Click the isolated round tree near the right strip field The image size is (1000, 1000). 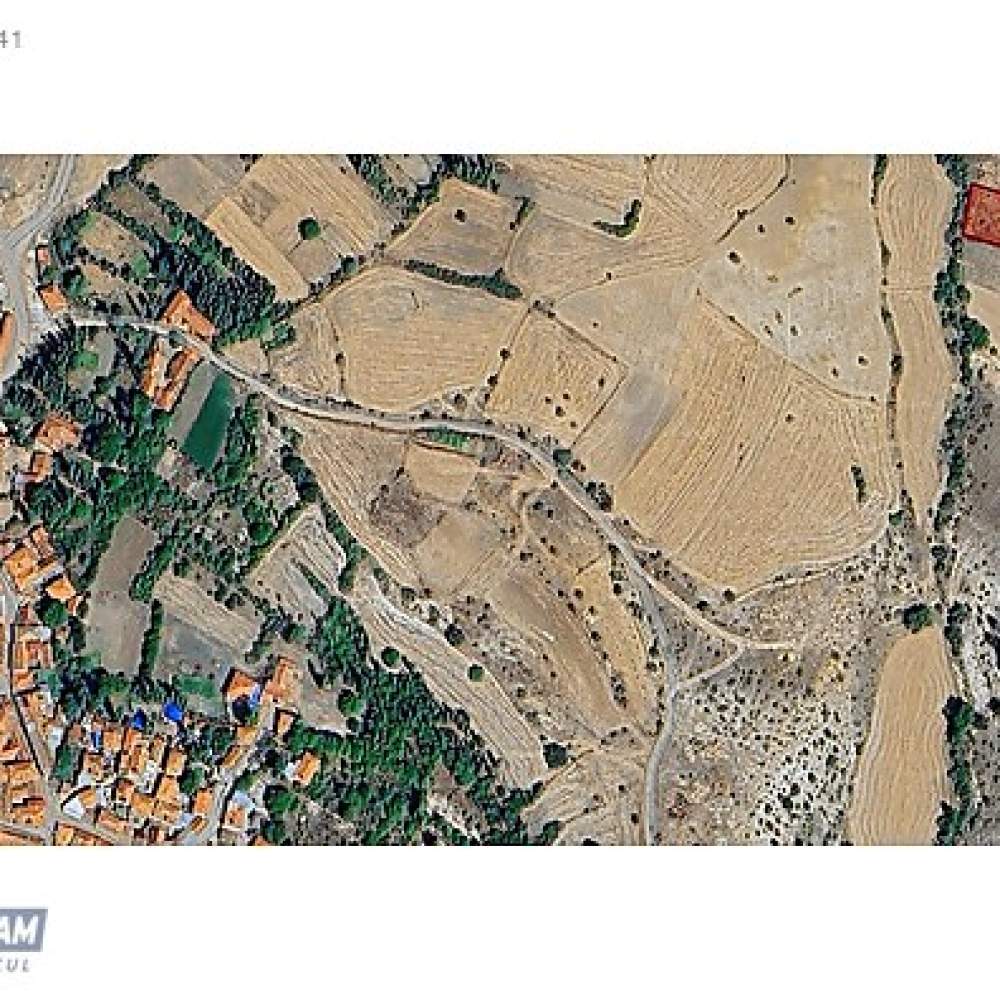click(x=918, y=617)
